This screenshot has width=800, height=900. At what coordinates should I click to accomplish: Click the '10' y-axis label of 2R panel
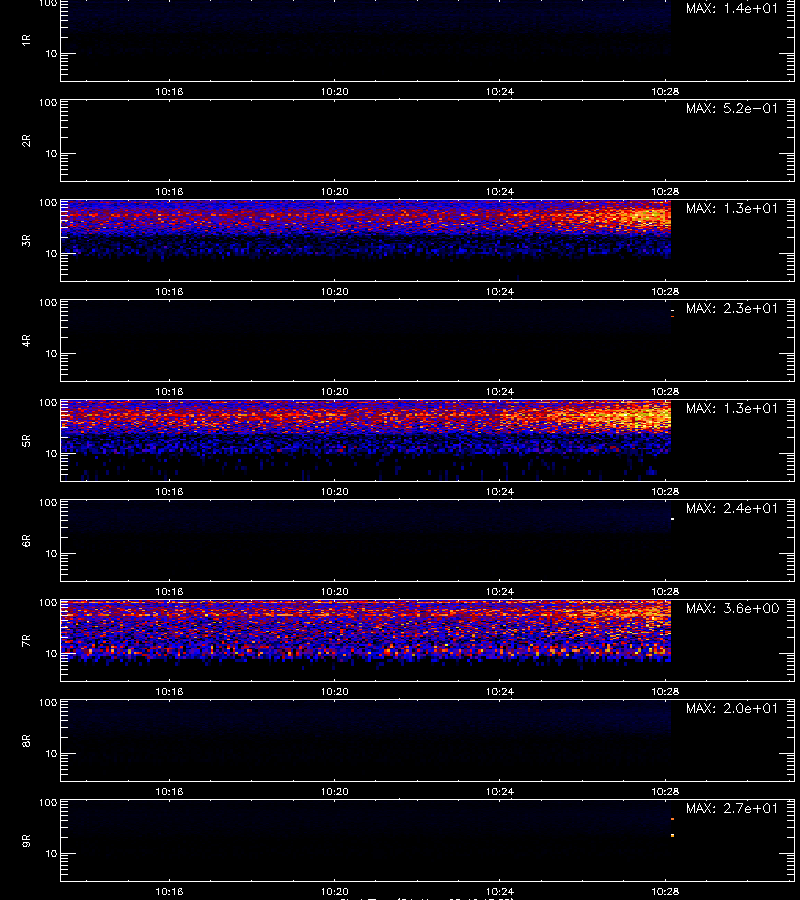pyautogui.click(x=51, y=153)
